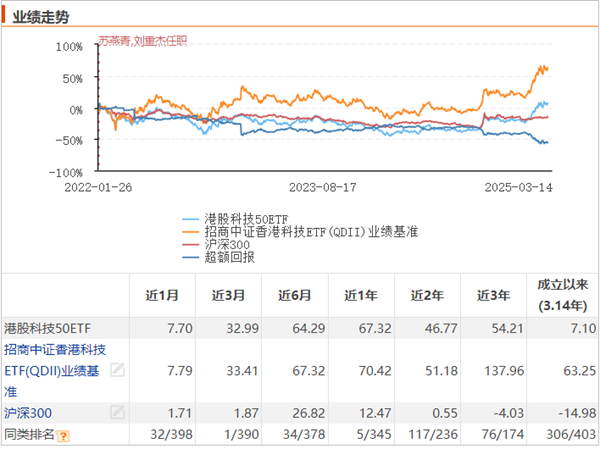Select the 成立以来 (3.14年) column header
This screenshot has height=449, width=600.
[x=562, y=295]
